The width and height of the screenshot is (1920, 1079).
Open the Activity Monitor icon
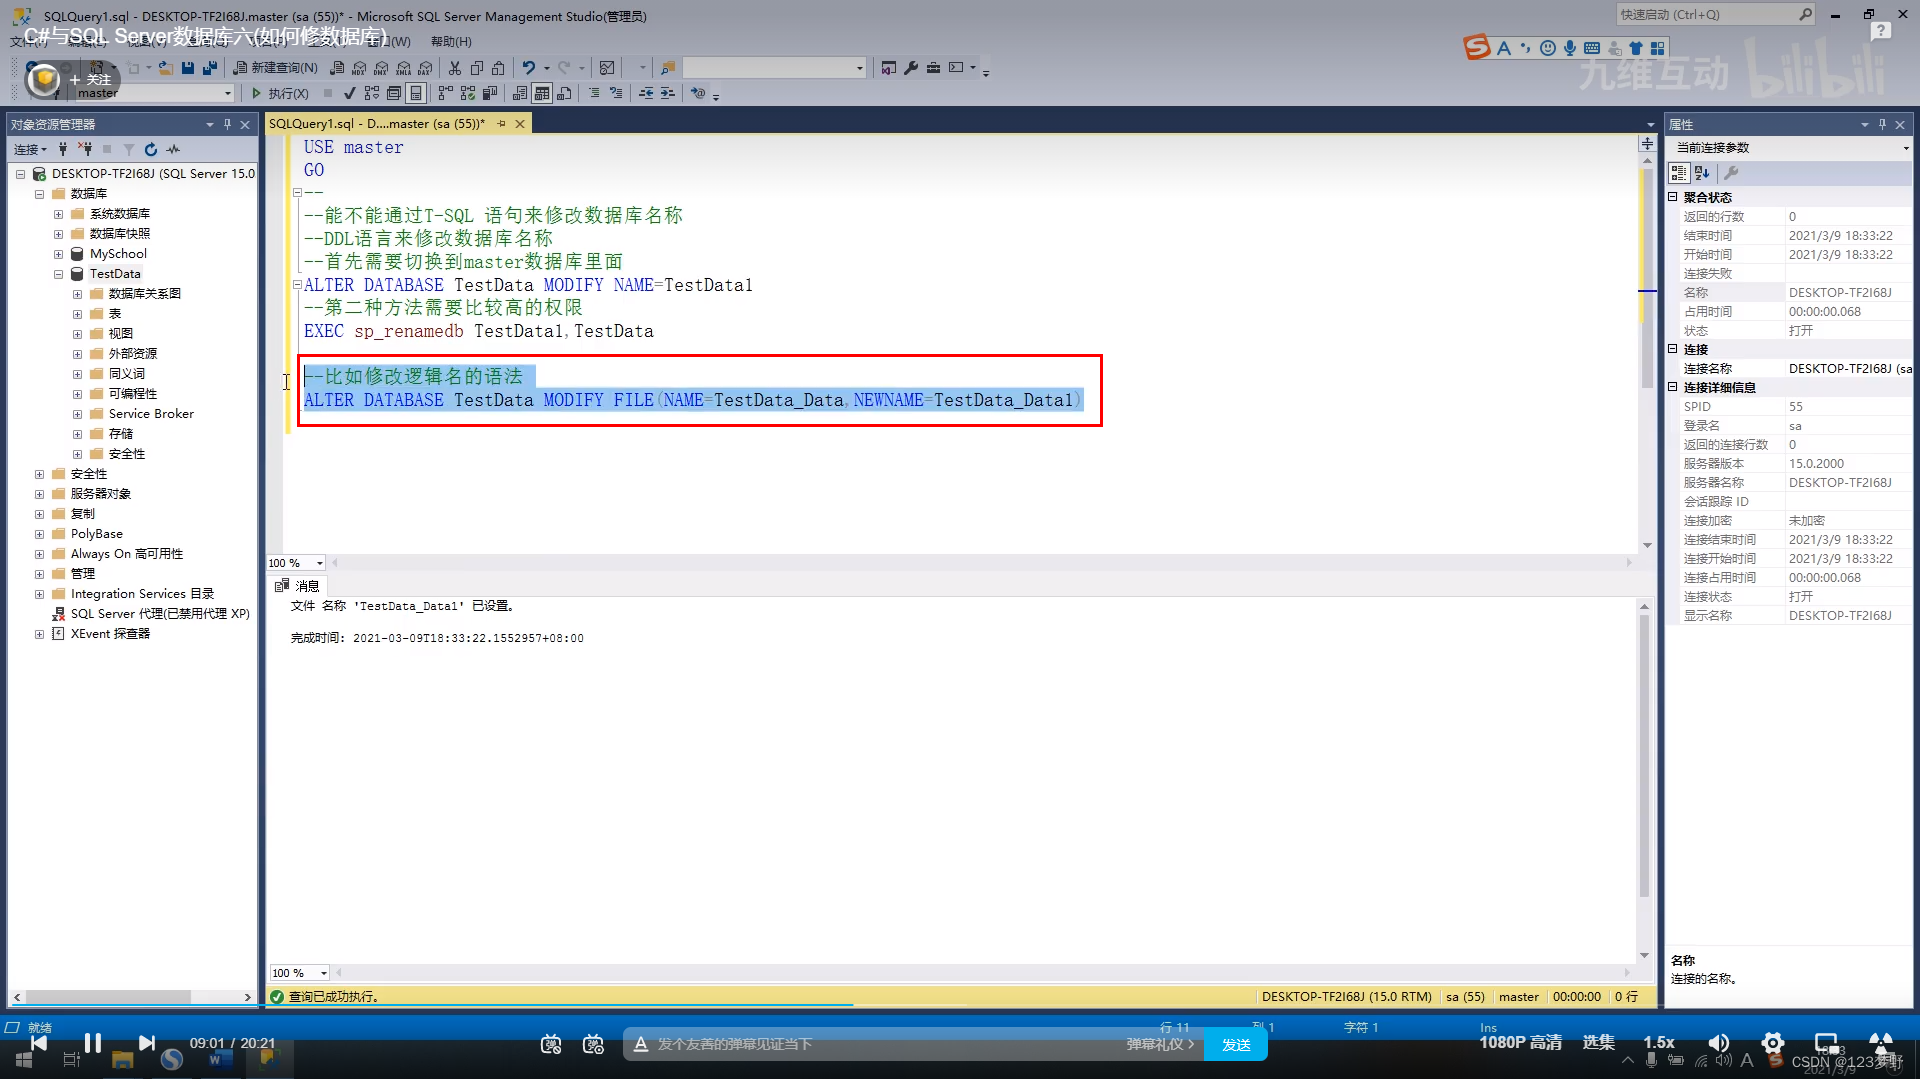606,68
